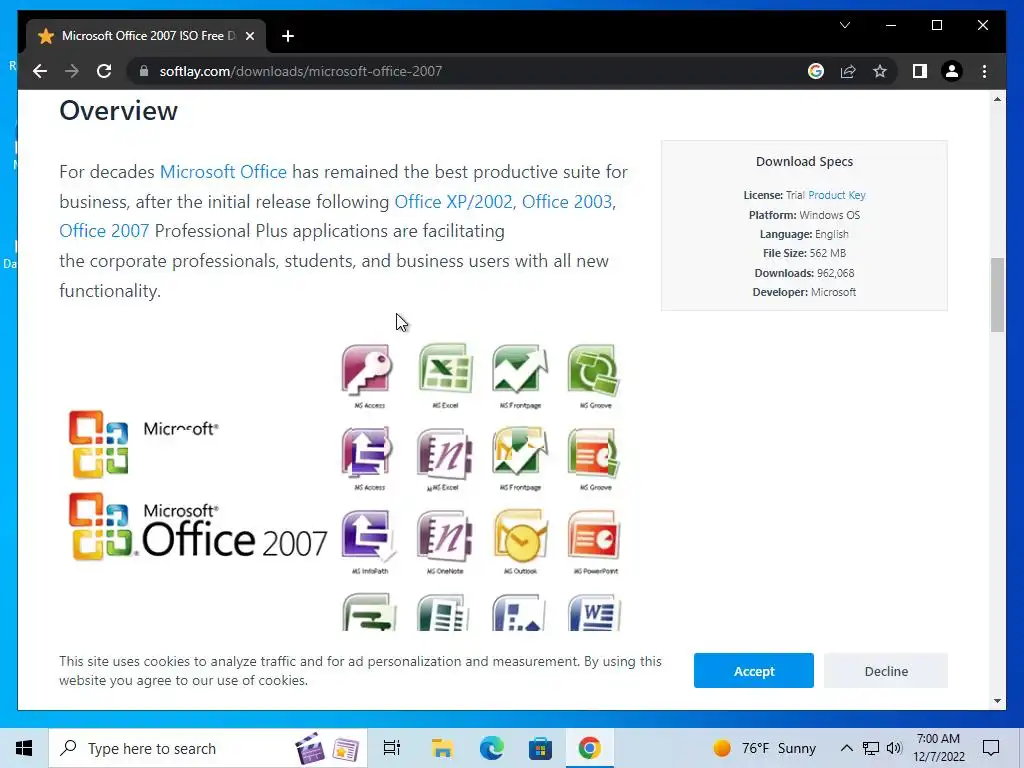The width and height of the screenshot is (1024, 768).
Task: Open the Office 2003 link
Action: click(x=567, y=202)
